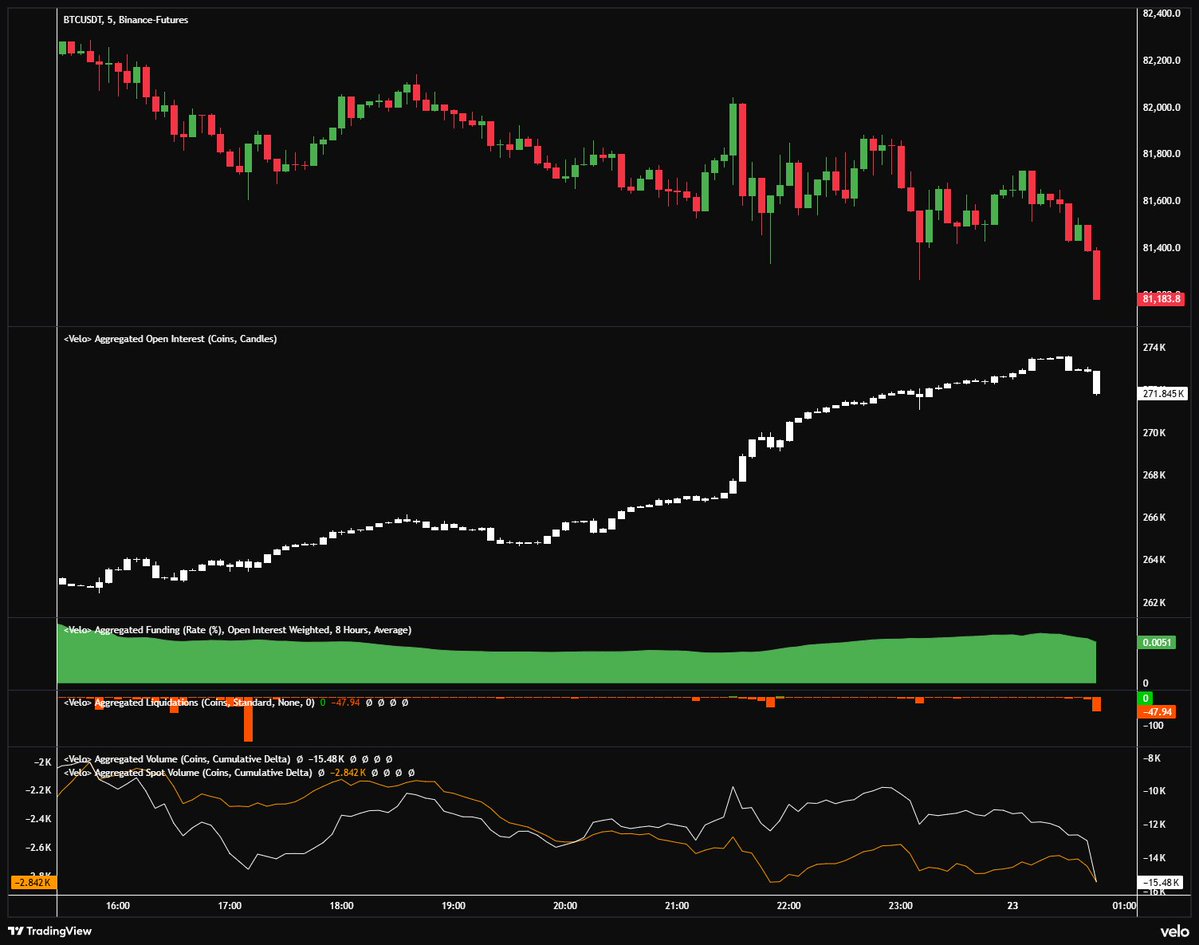
Task: Click the -2.4K spot delta axis label
Action: 38,819
